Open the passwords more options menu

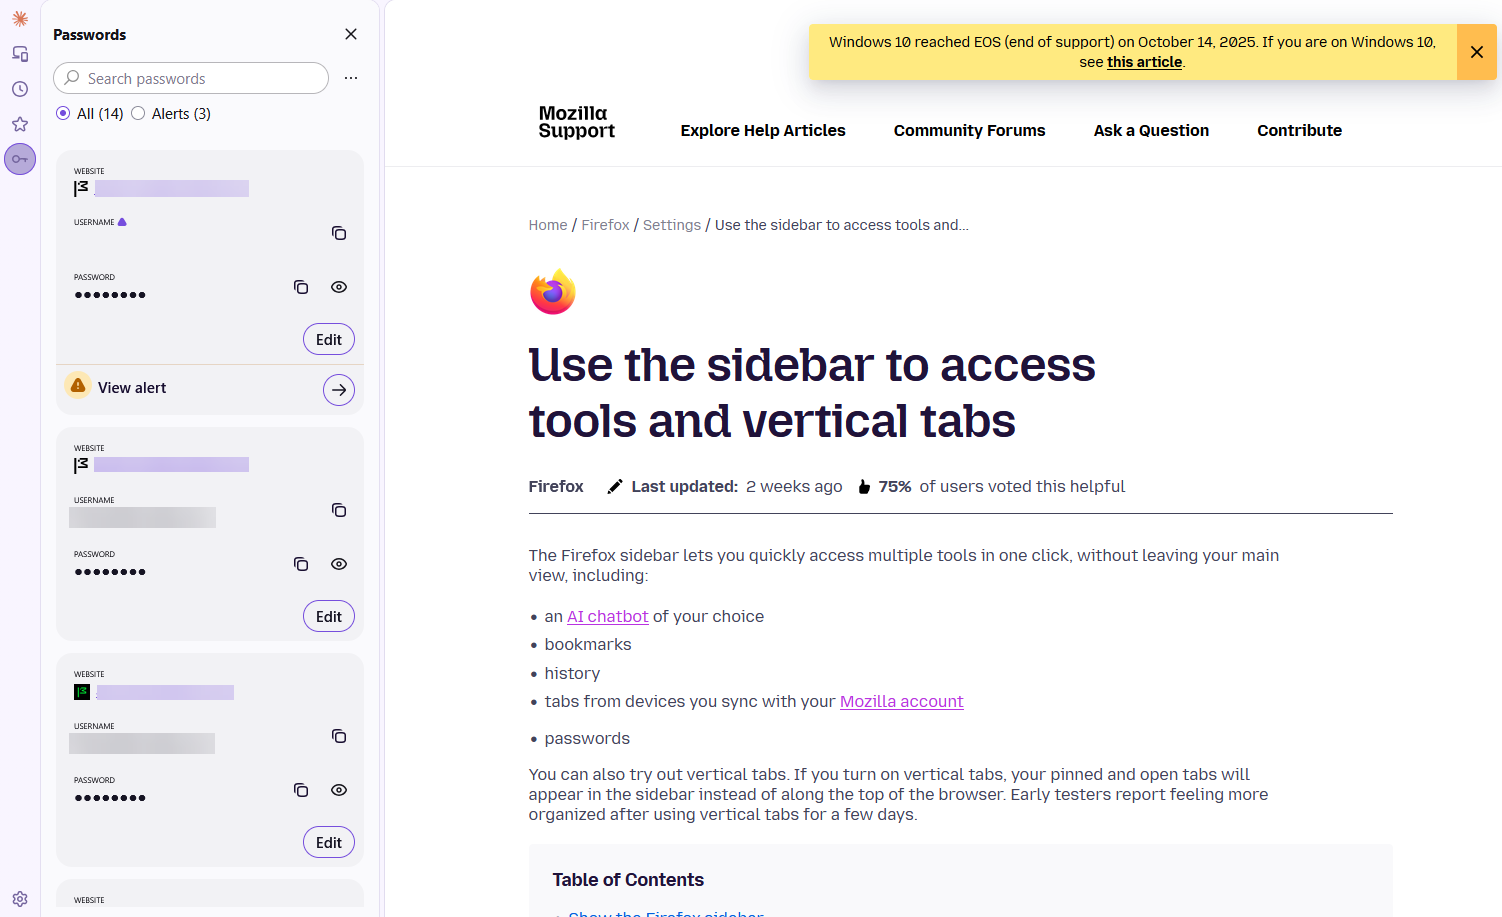(351, 78)
